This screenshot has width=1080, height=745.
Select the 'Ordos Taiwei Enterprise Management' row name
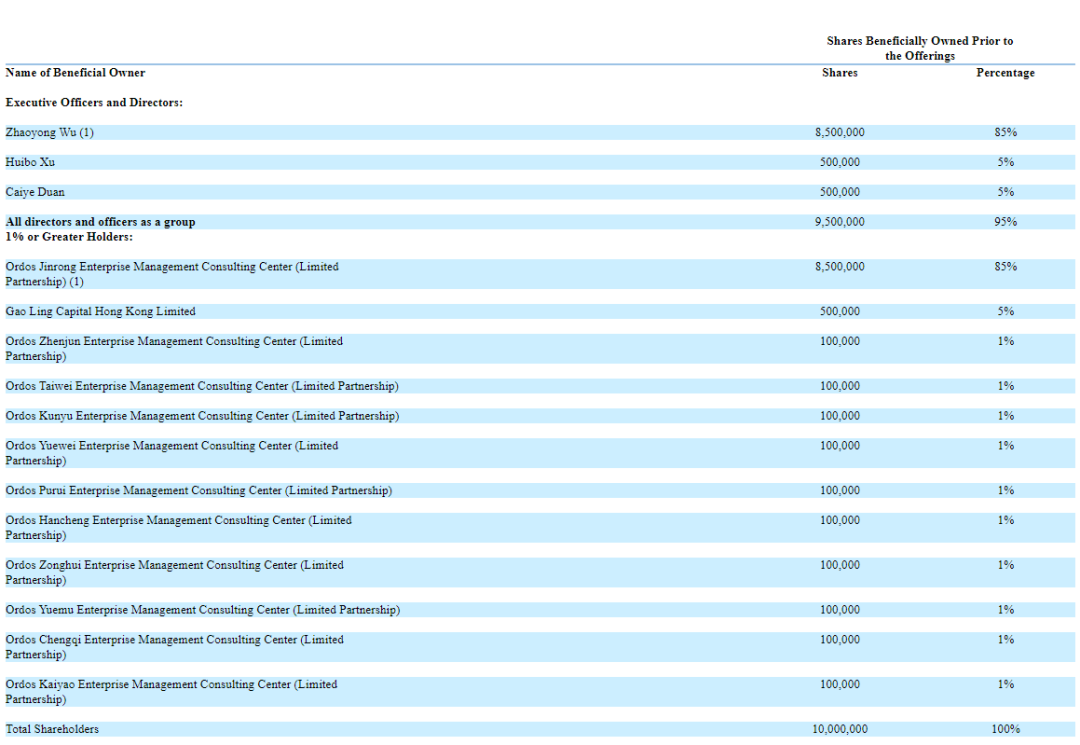202,386
